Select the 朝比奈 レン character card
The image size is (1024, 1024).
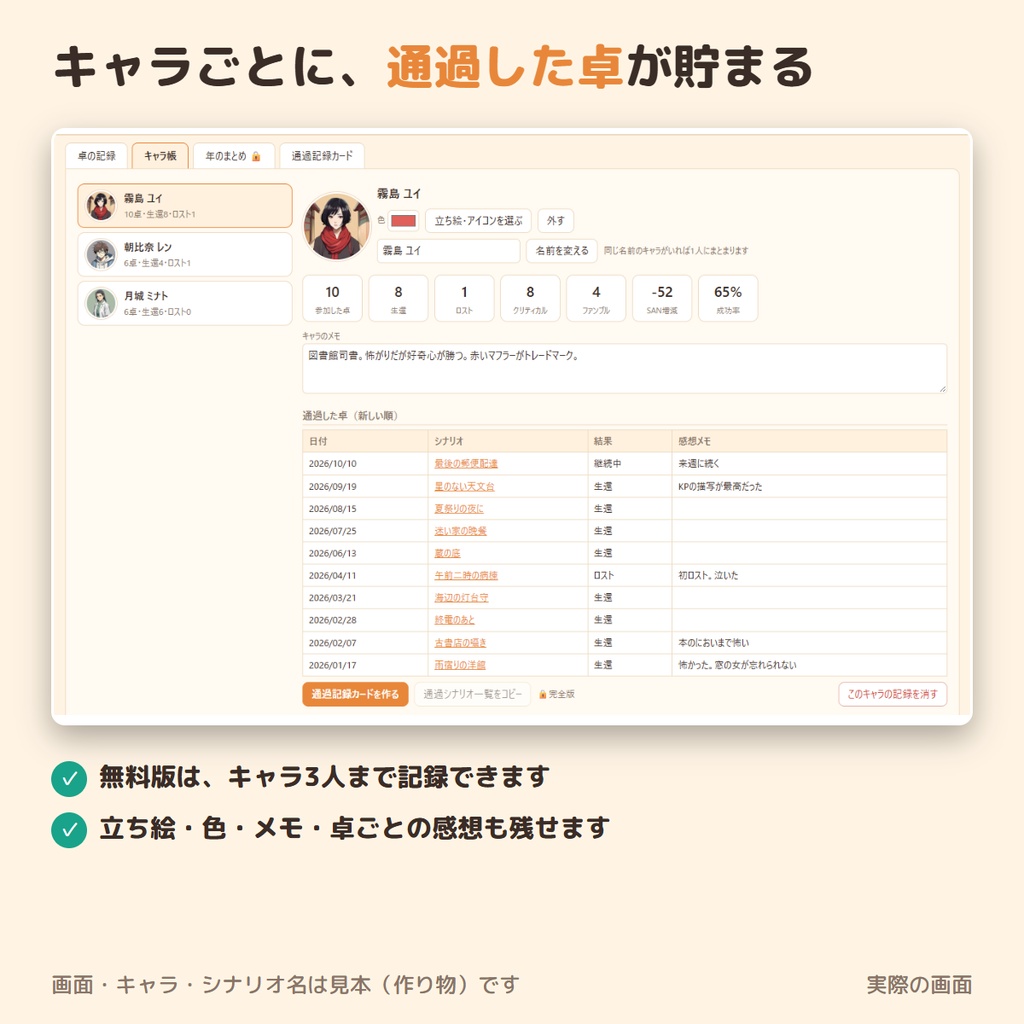185,255
